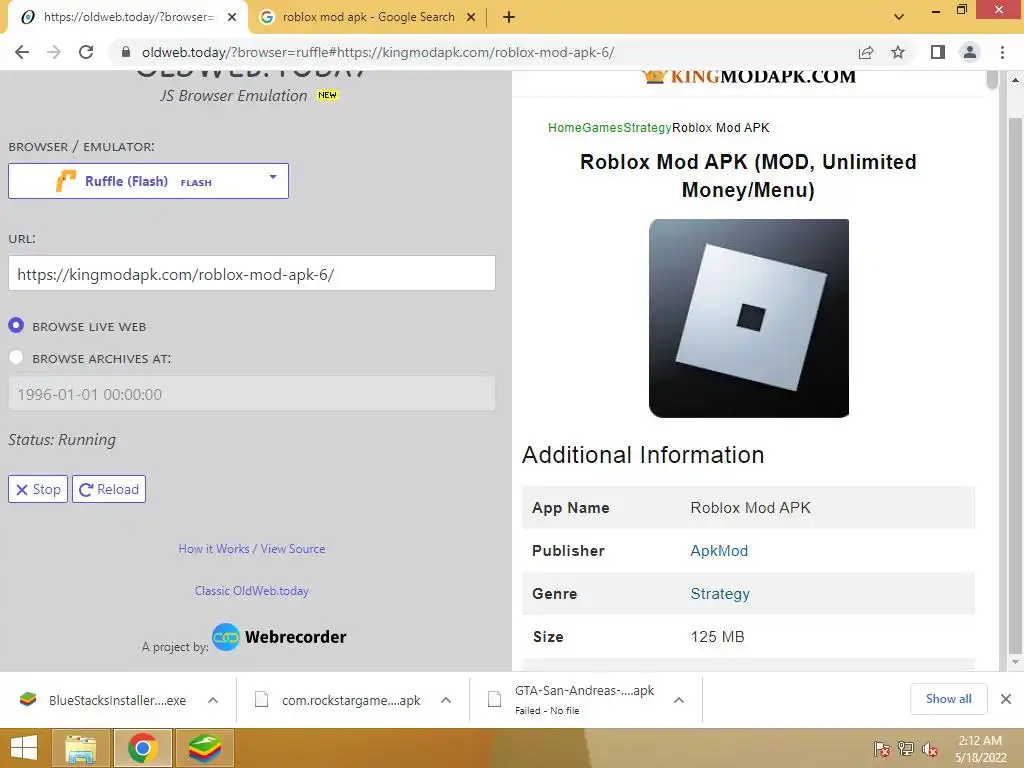Click the muted volume tray icon
This screenshot has width=1024, height=768.
click(930, 749)
